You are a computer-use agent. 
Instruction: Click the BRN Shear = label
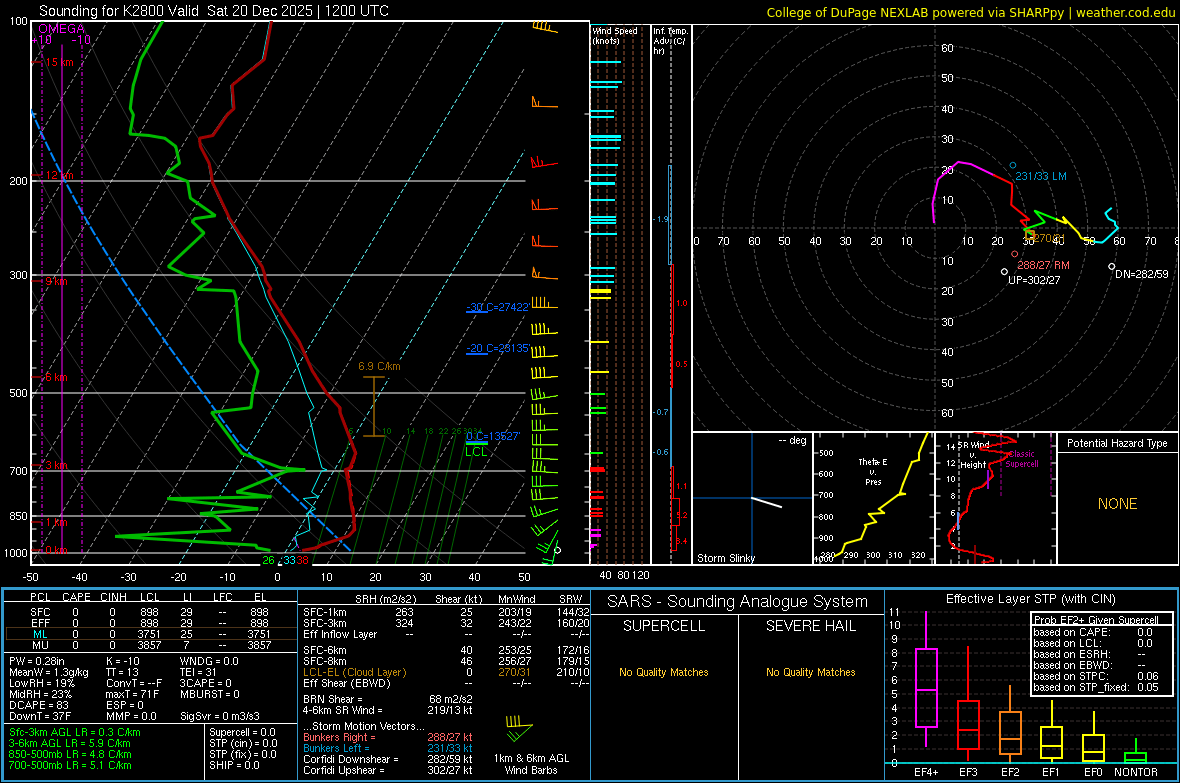pos(333,699)
